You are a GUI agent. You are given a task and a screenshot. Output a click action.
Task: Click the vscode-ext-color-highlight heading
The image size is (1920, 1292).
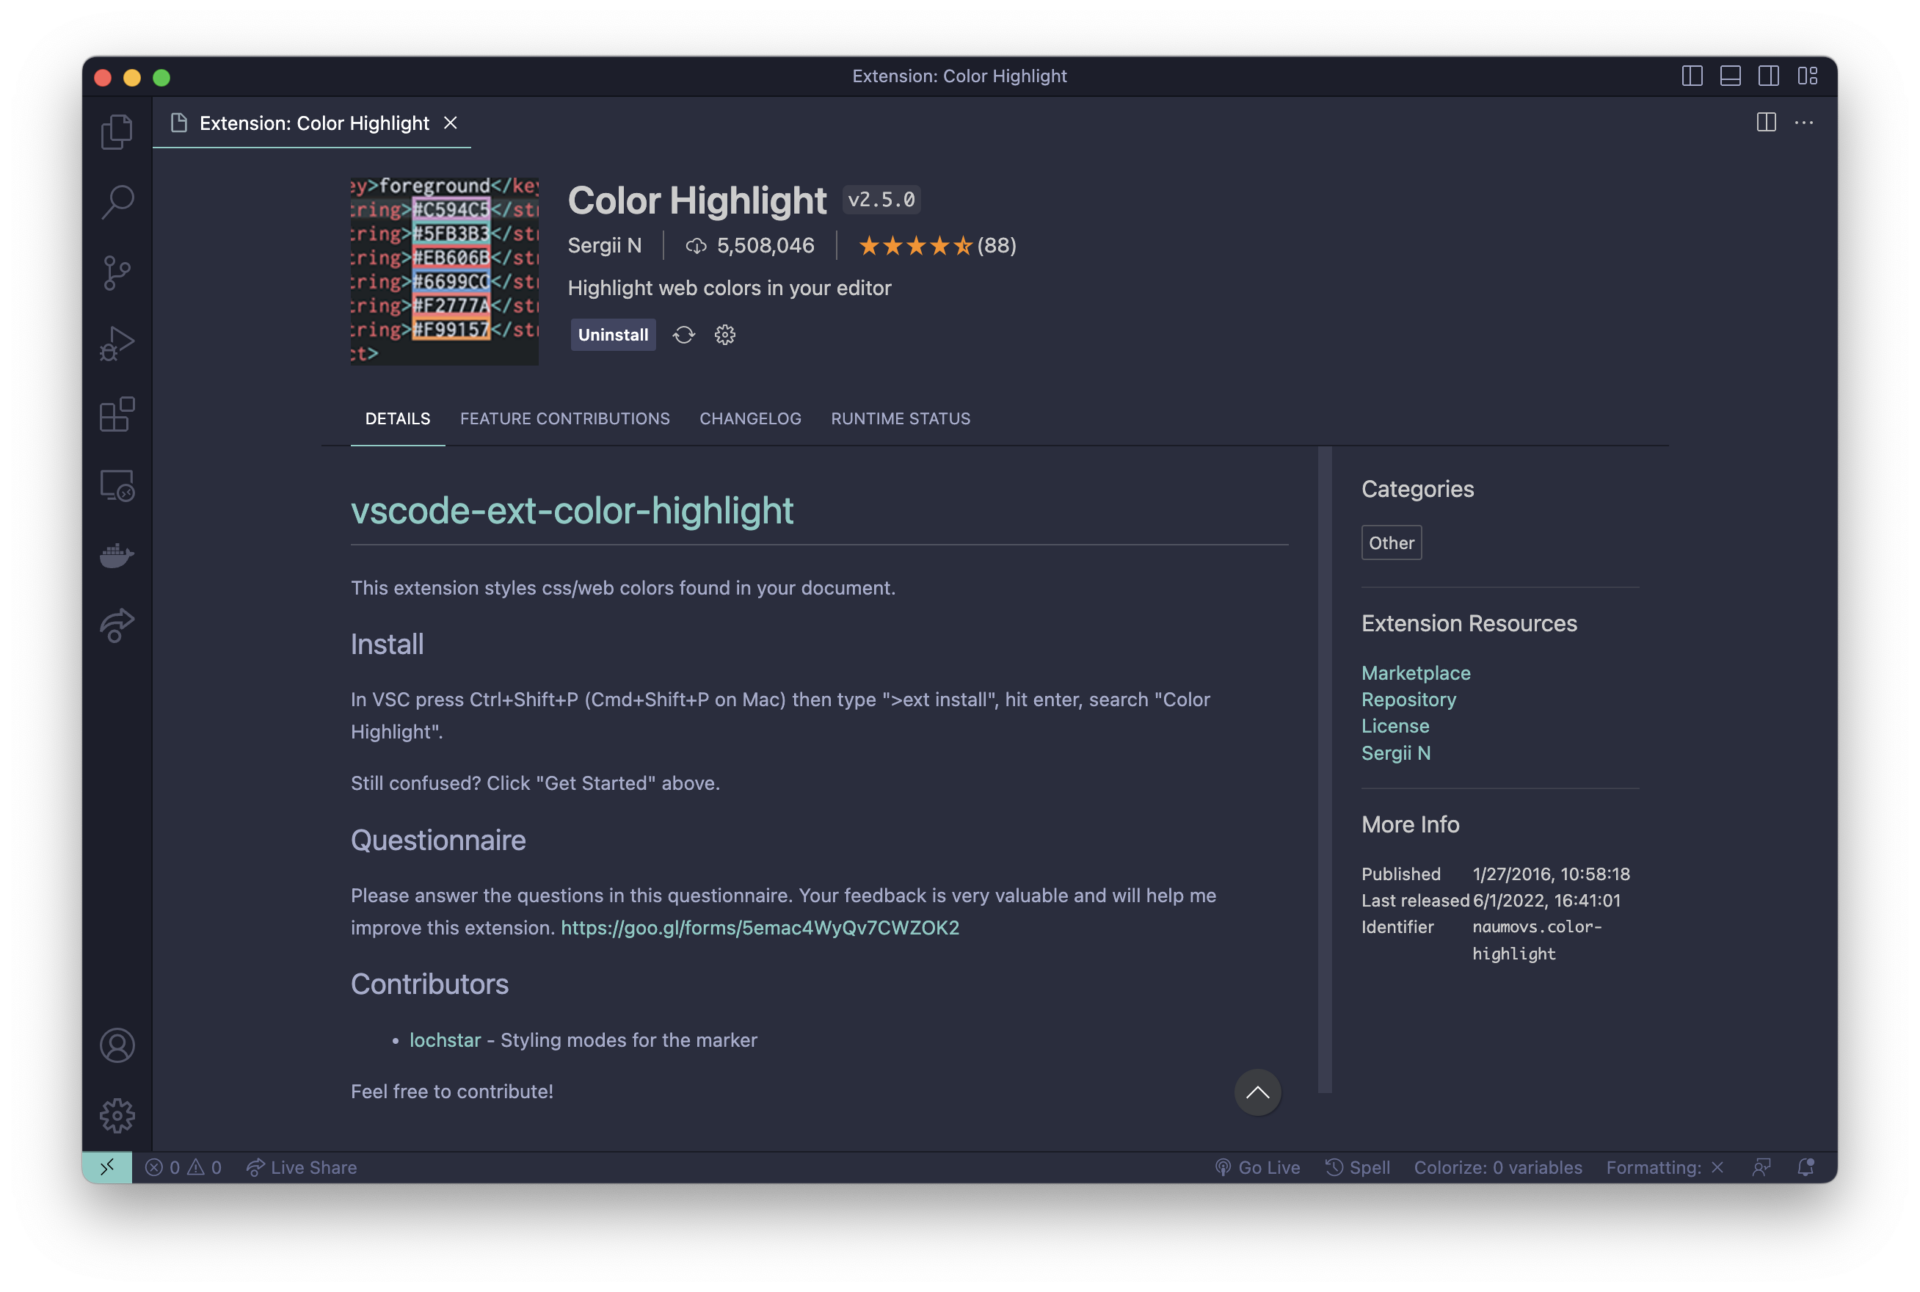coord(572,511)
